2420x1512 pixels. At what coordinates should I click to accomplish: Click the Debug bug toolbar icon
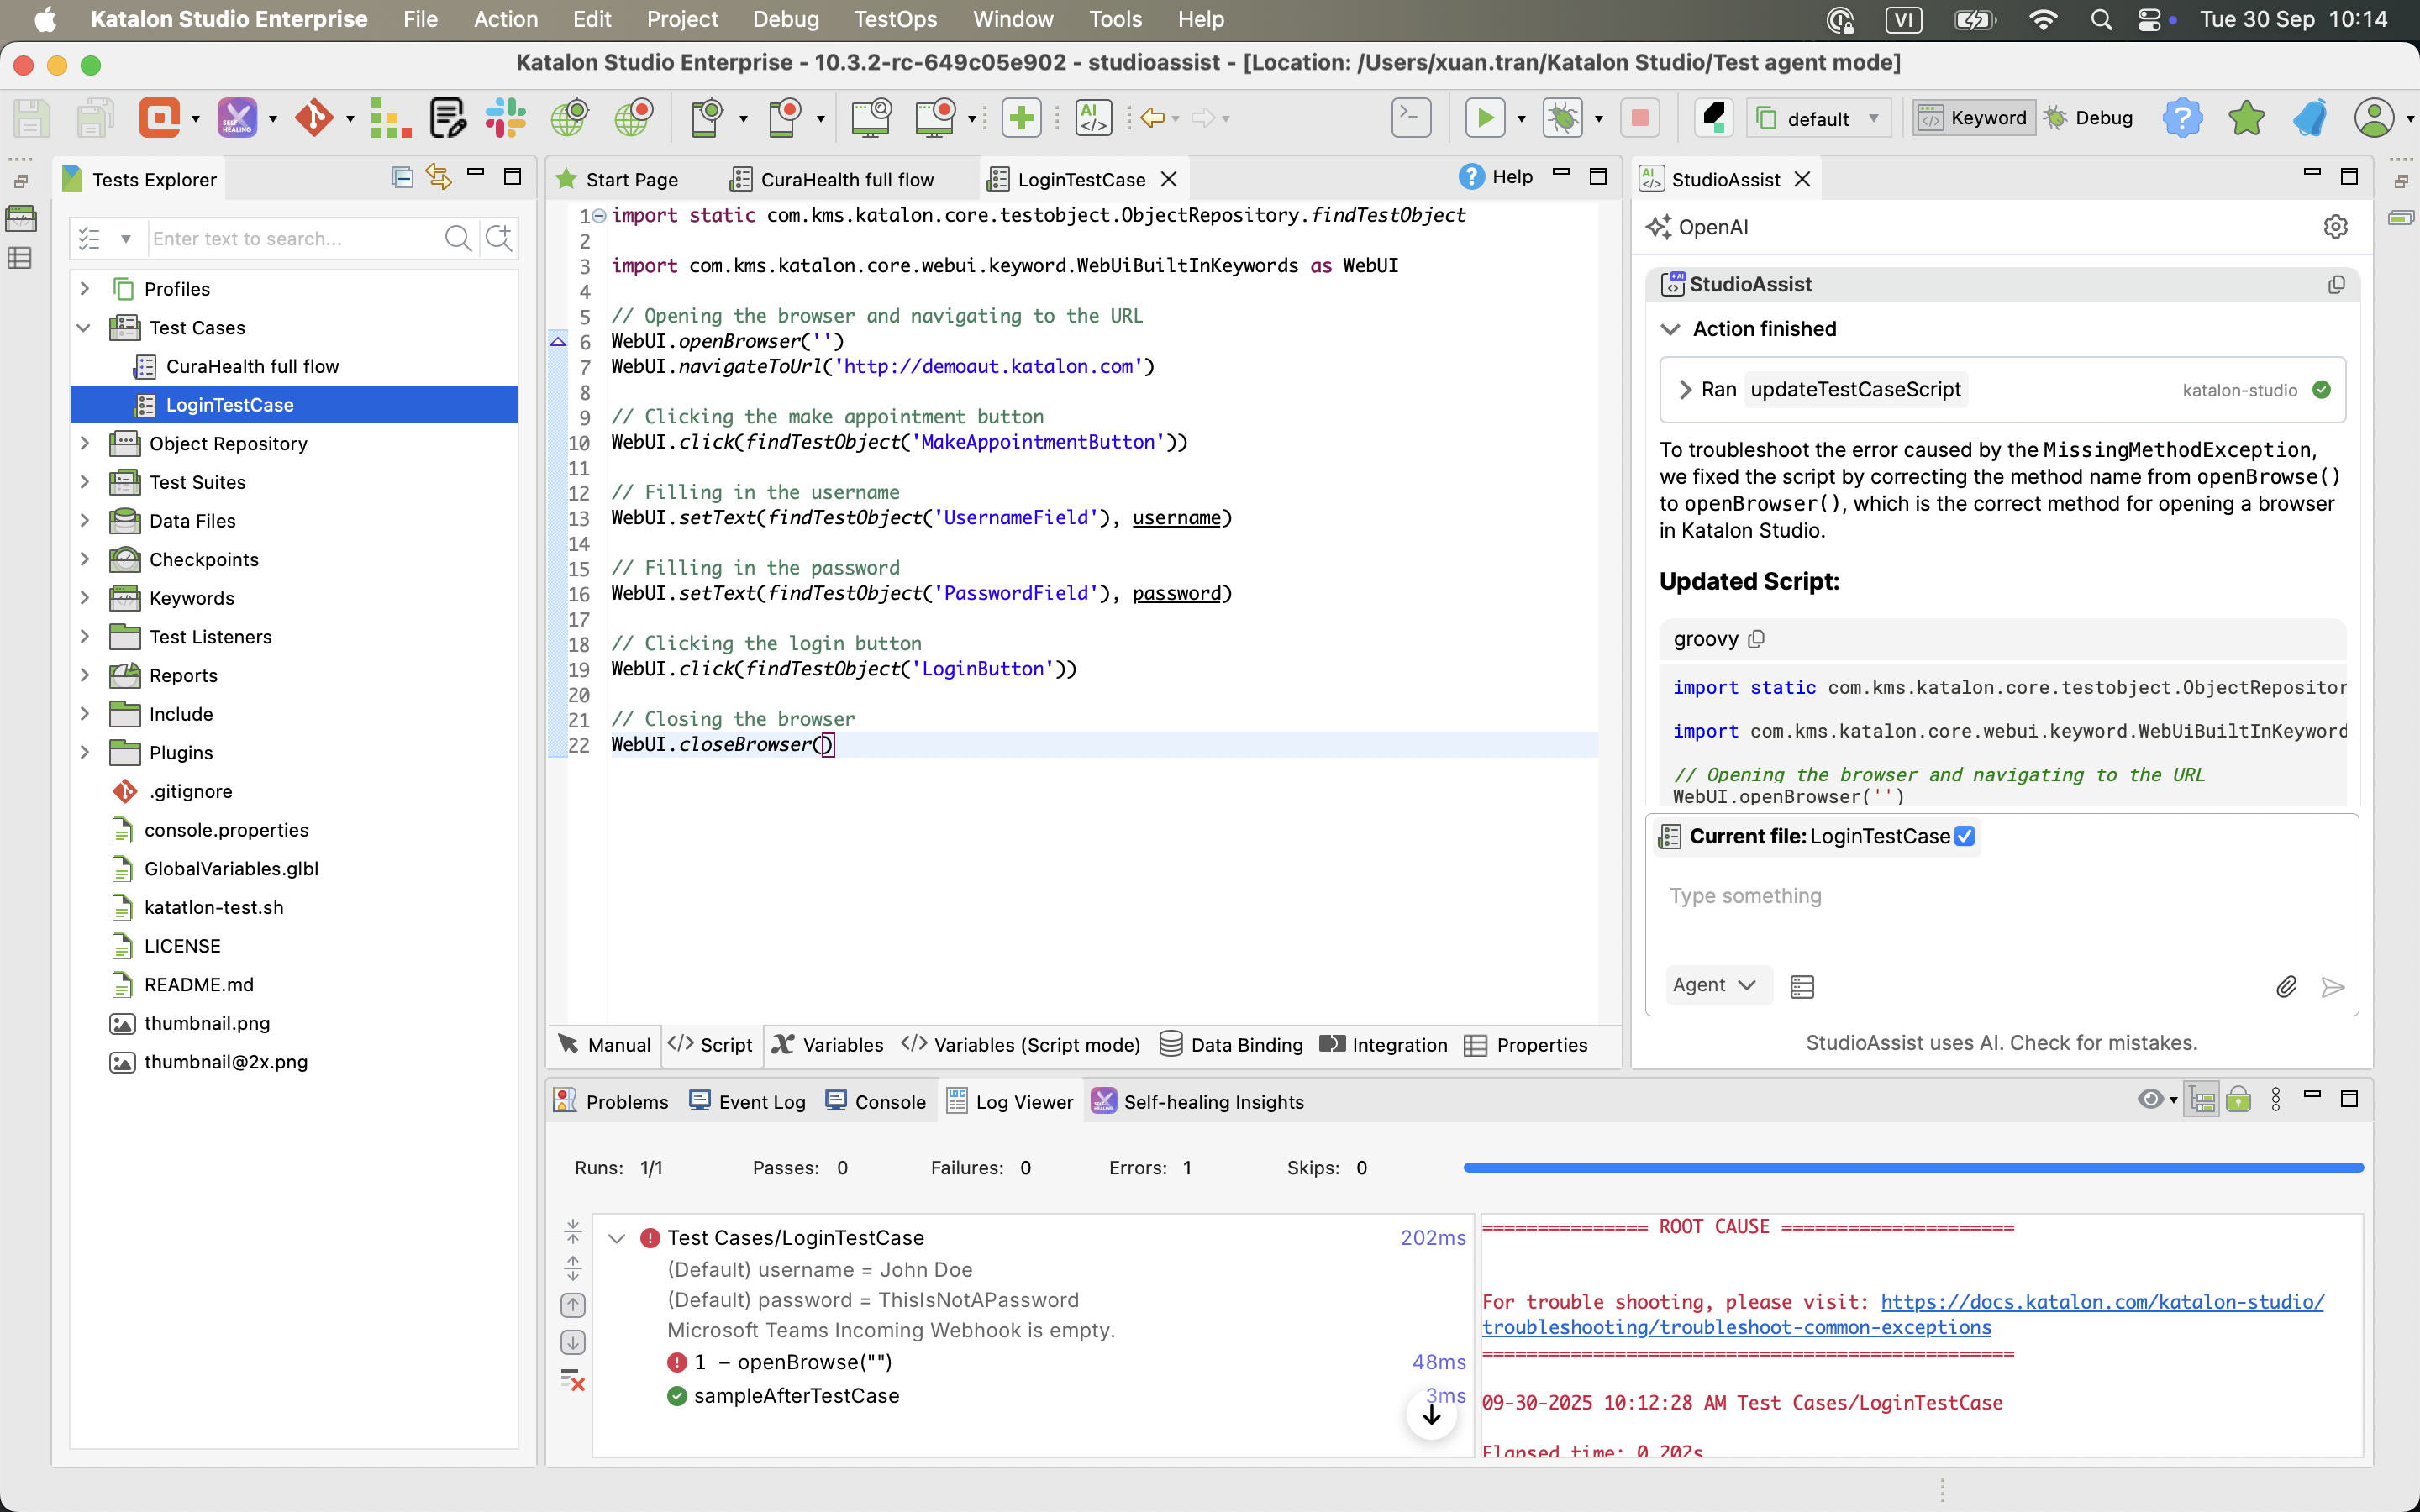pyautogui.click(x=1563, y=118)
